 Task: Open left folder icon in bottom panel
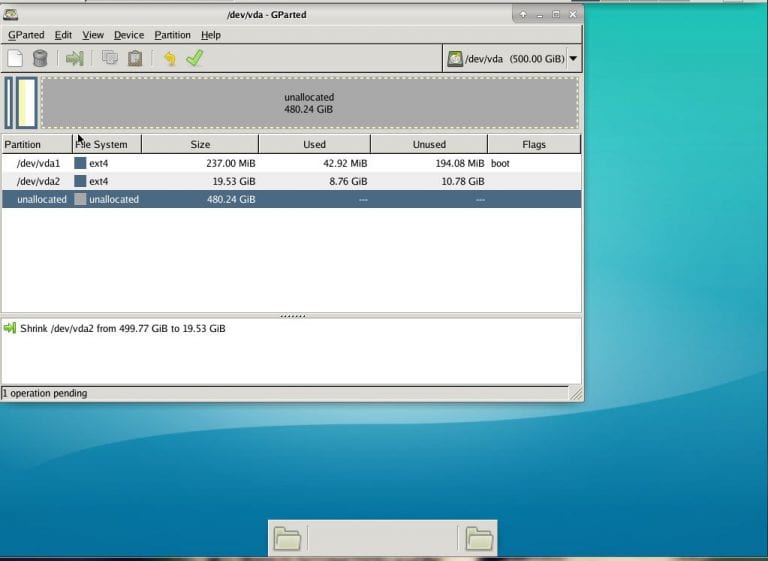point(288,538)
